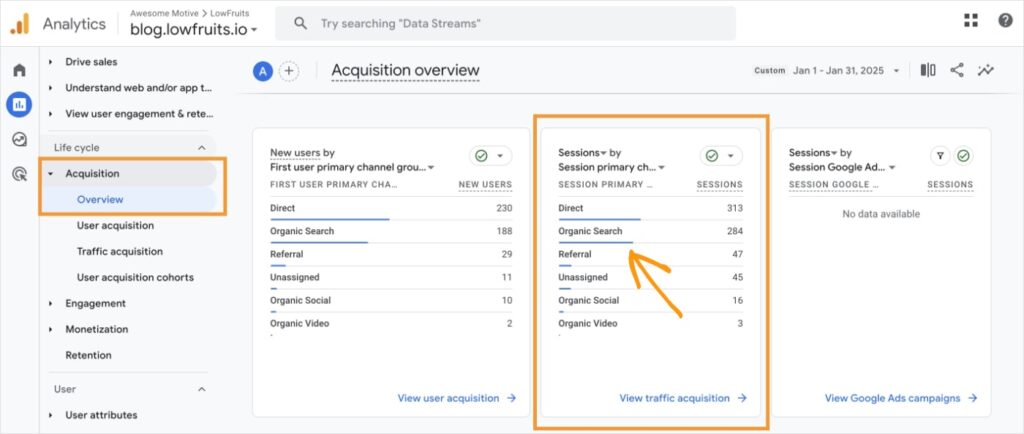
Task: Click the Google Analytics logo
Action: point(19,23)
